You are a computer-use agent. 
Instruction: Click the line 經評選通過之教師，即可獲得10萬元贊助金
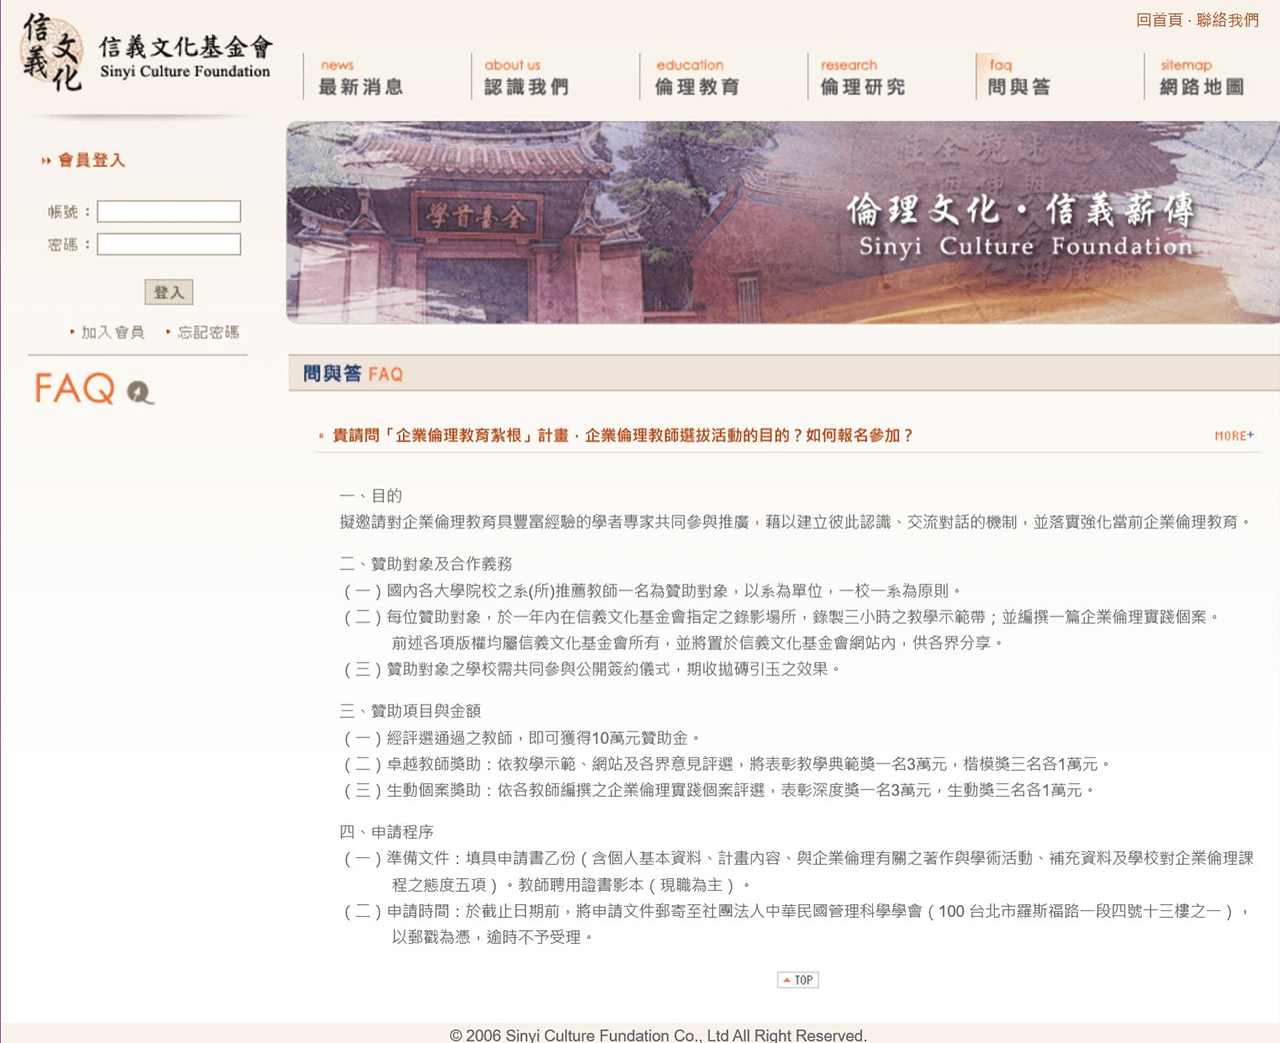(523, 738)
